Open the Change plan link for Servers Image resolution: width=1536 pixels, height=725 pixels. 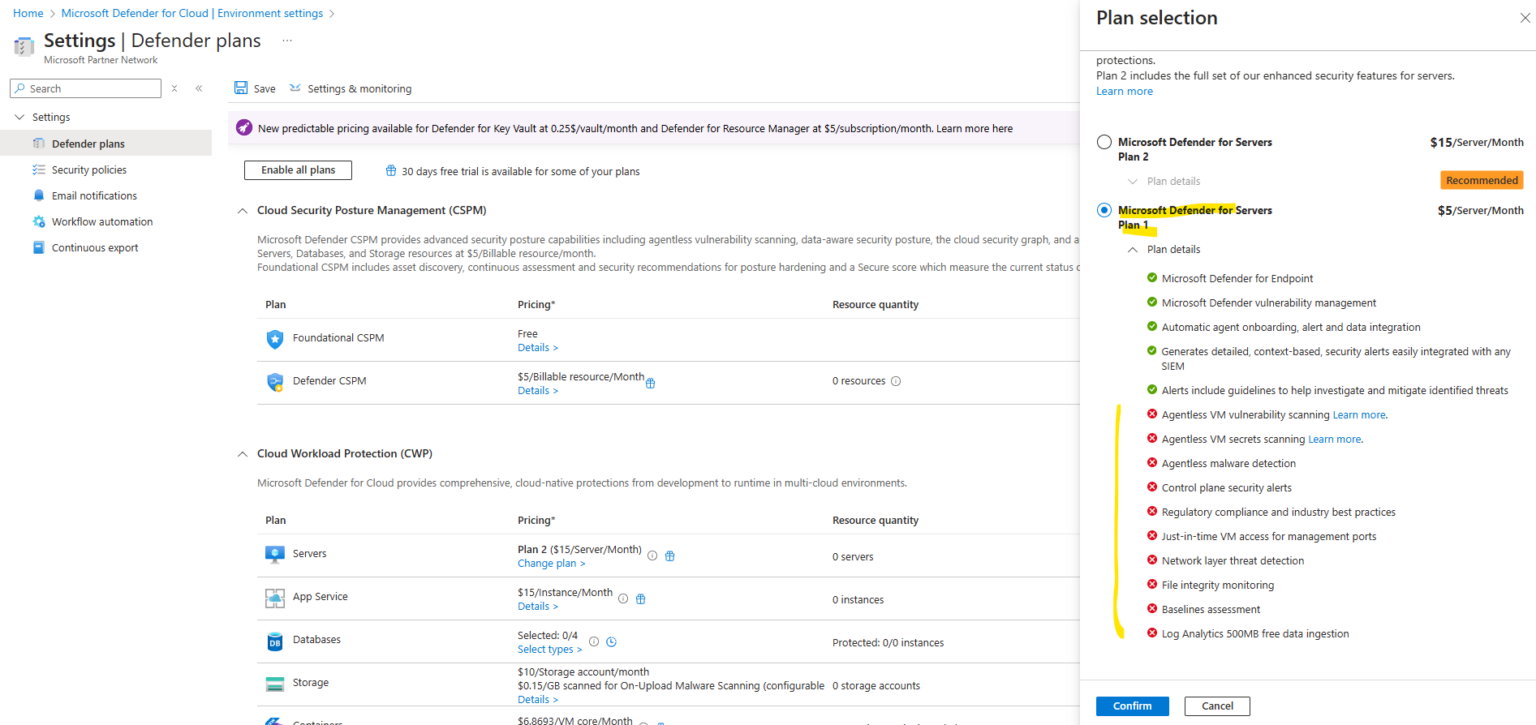549,563
